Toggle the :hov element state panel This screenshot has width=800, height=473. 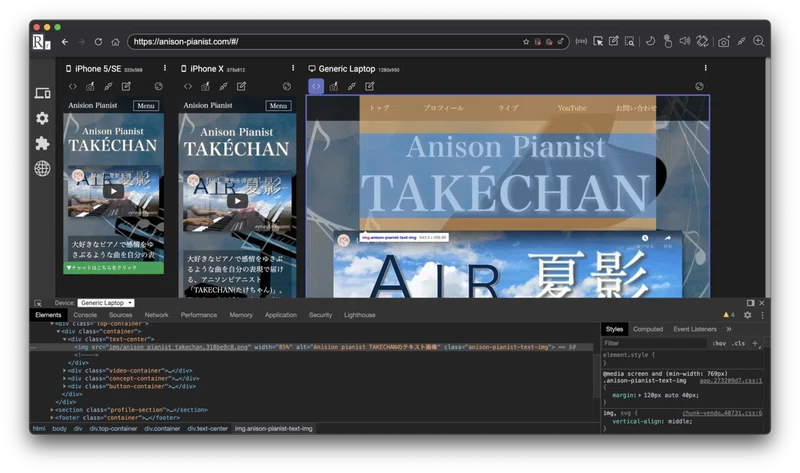[719, 343]
